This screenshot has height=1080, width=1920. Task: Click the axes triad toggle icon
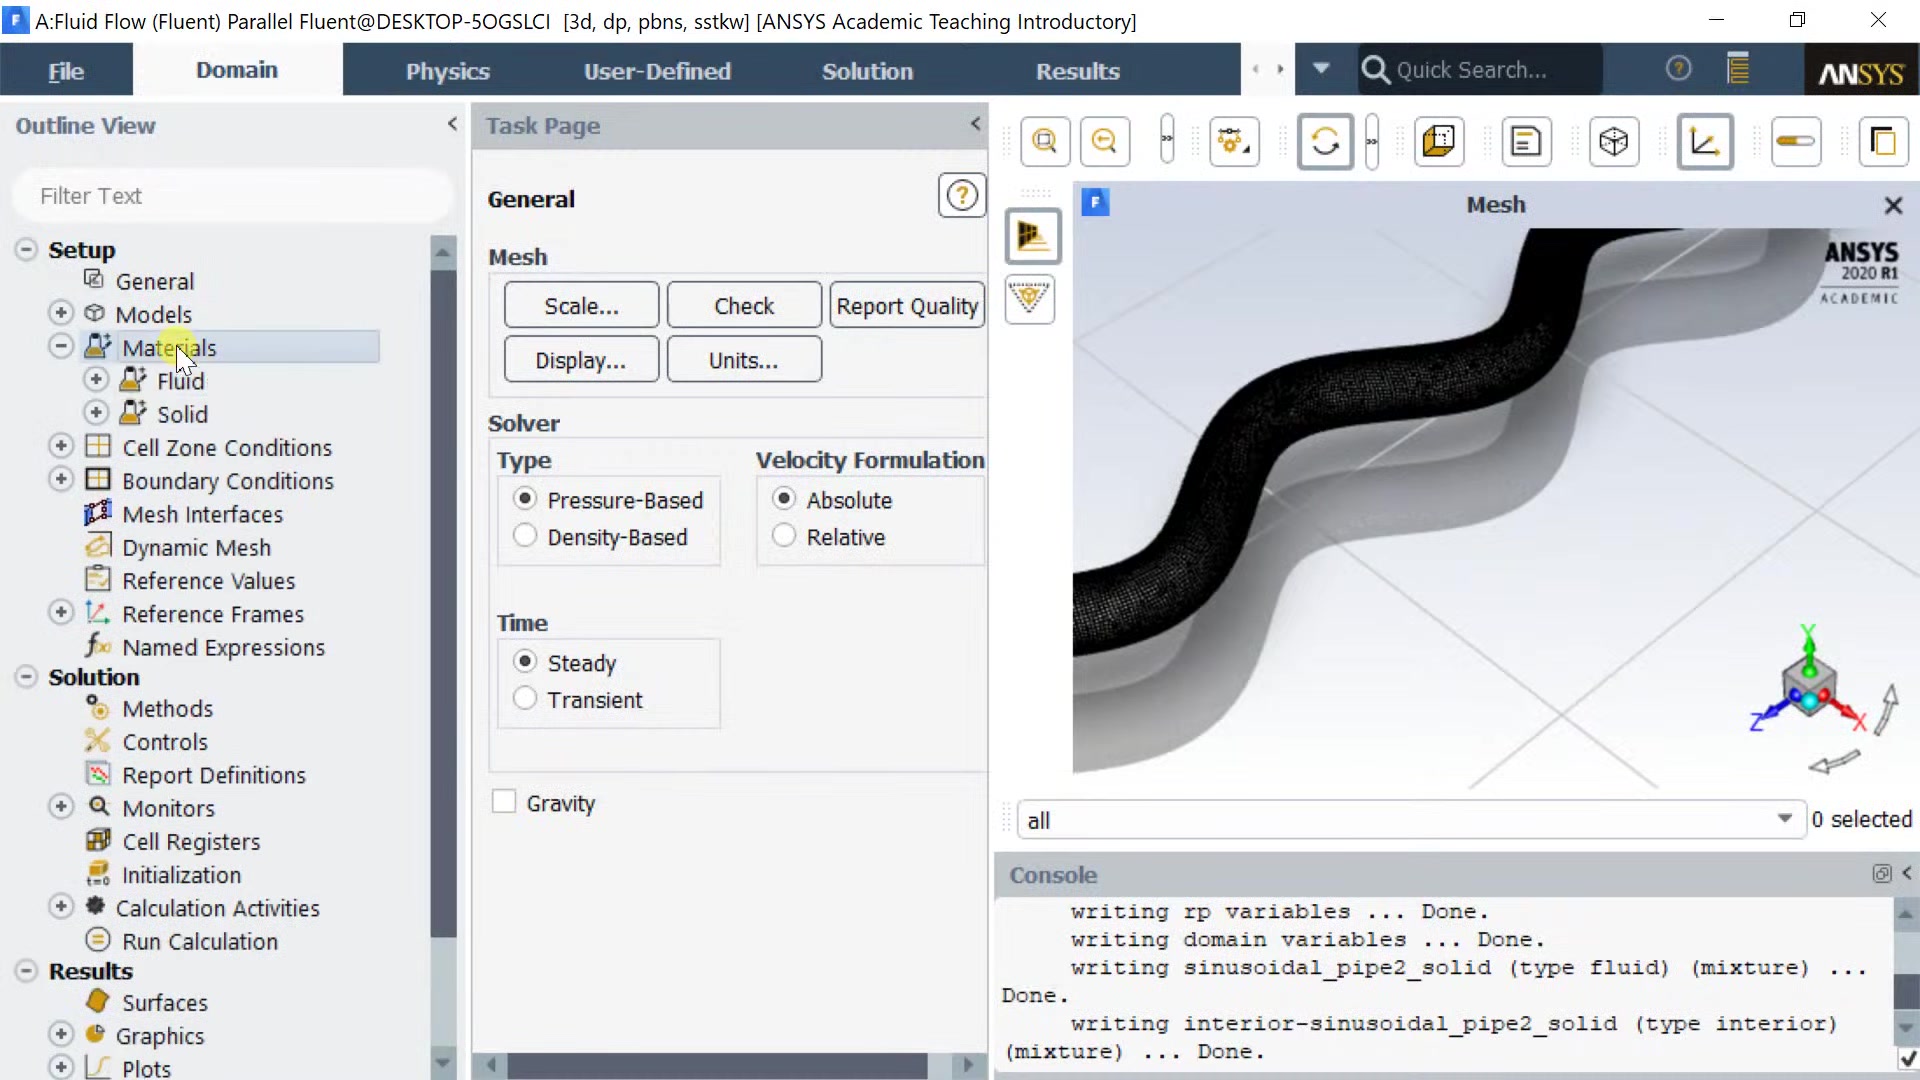click(1704, 142)
